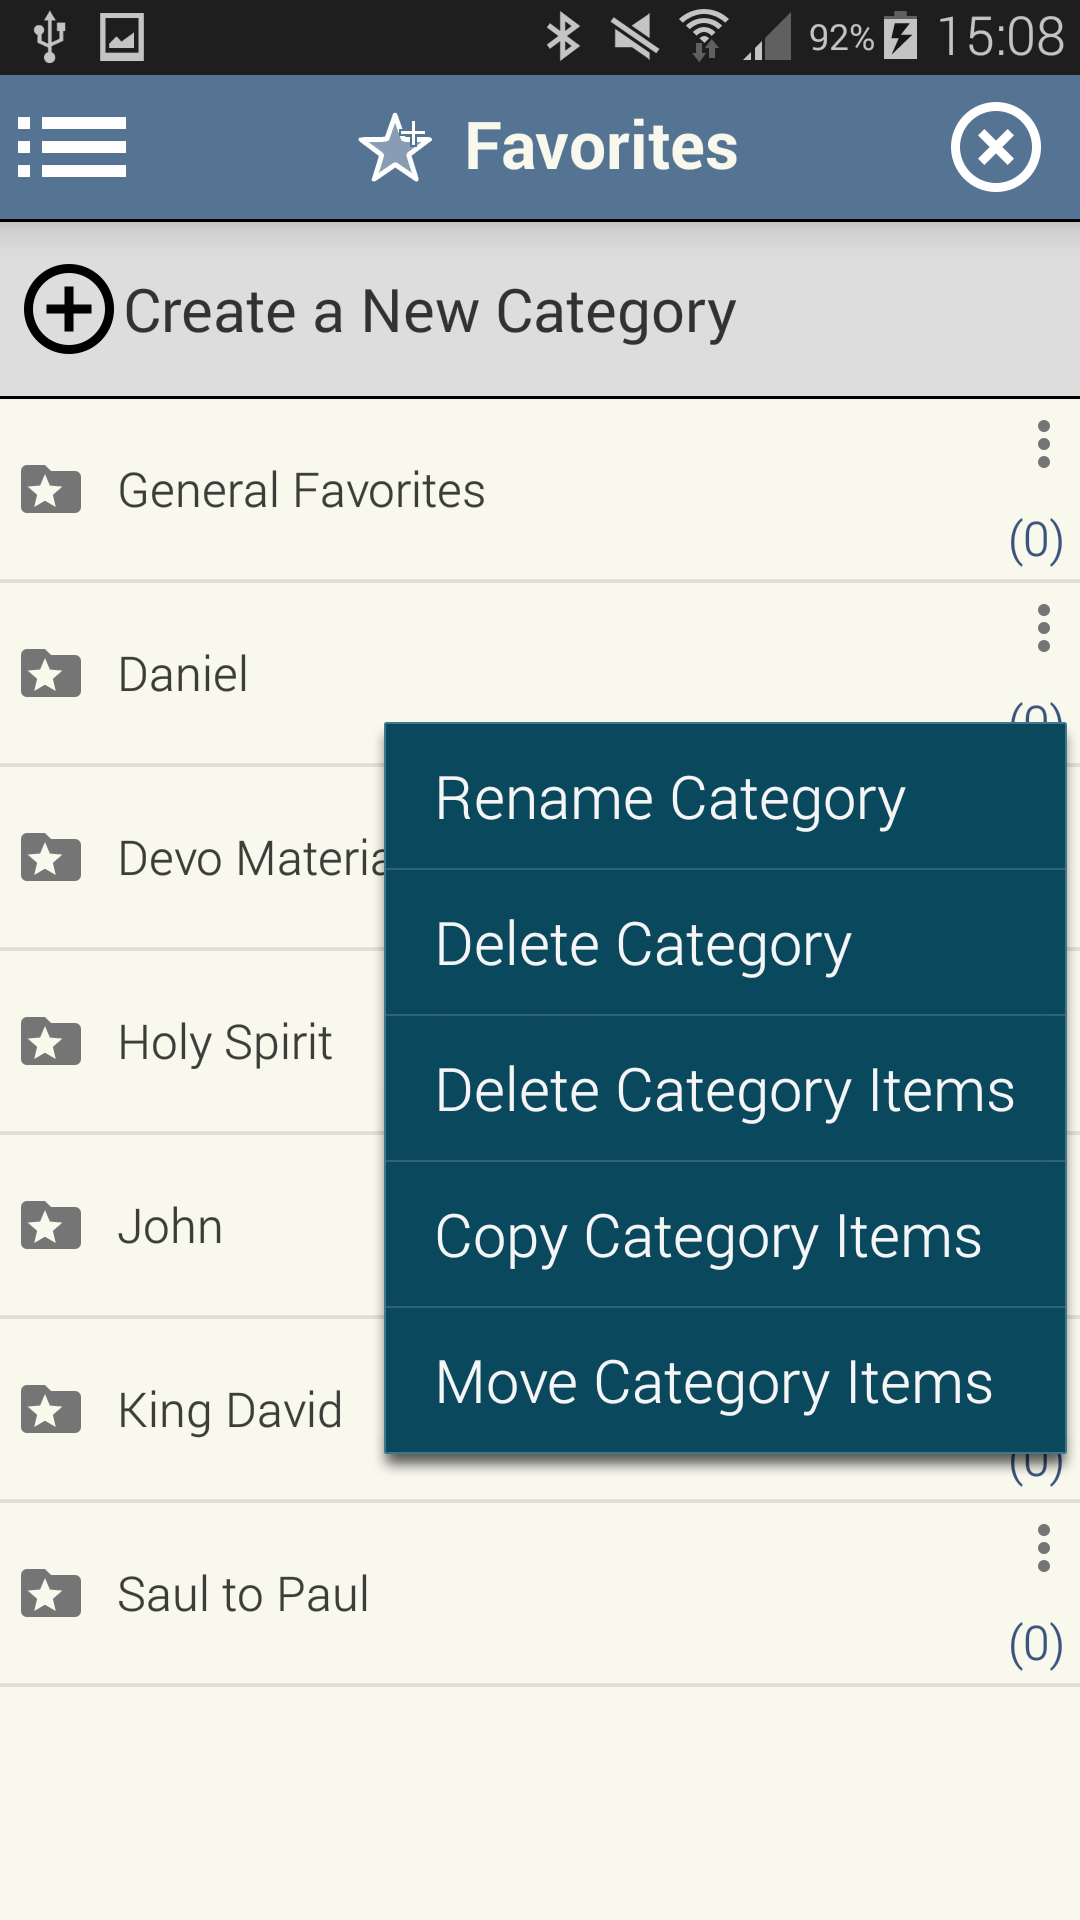Click the Saul to Paul folder icon
This screenshot has height=1920, width=1080.
51,1594
